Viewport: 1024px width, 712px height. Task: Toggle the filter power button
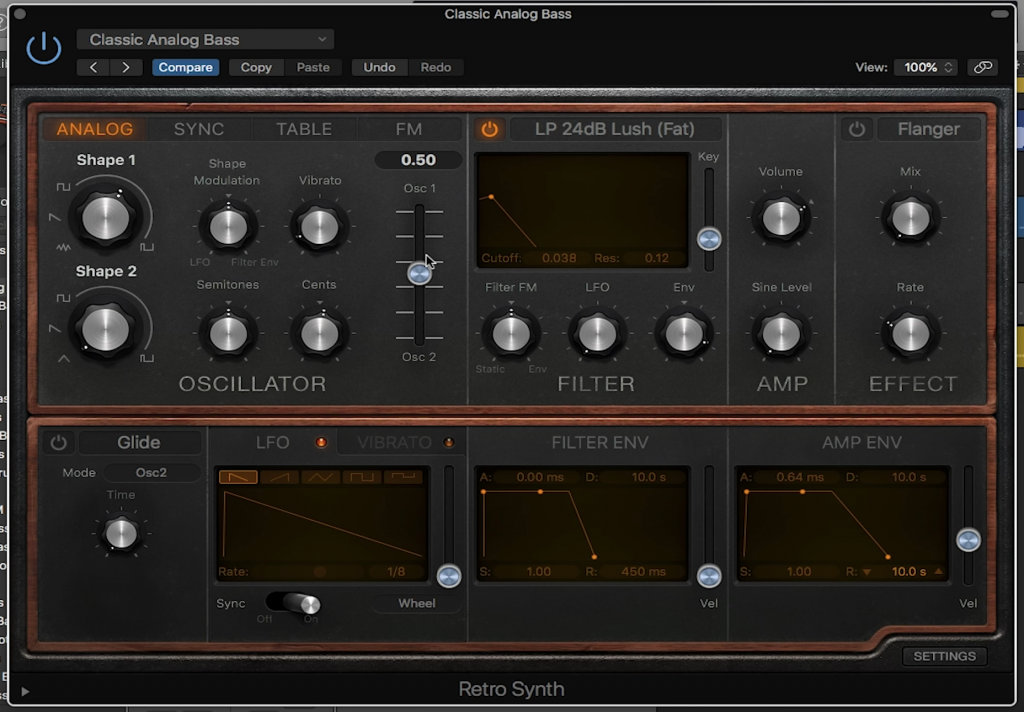click(x=490, y=129)
